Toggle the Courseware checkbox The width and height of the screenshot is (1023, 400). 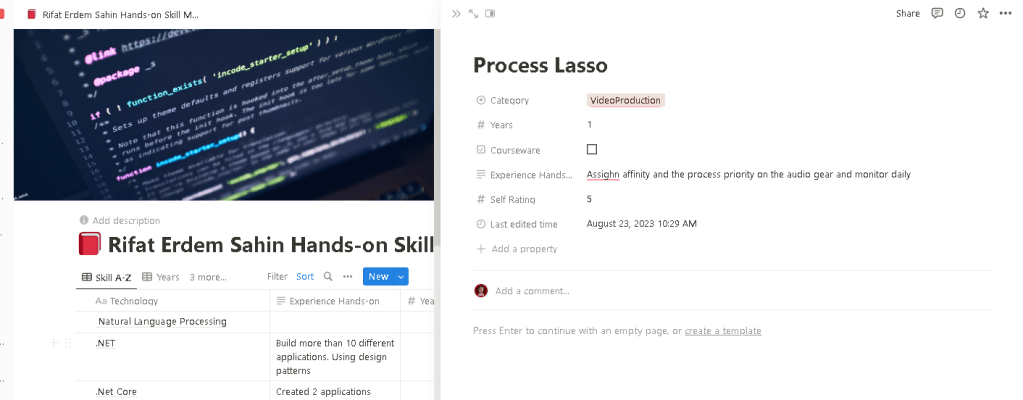pyautogui.click(x=592, y=149)
